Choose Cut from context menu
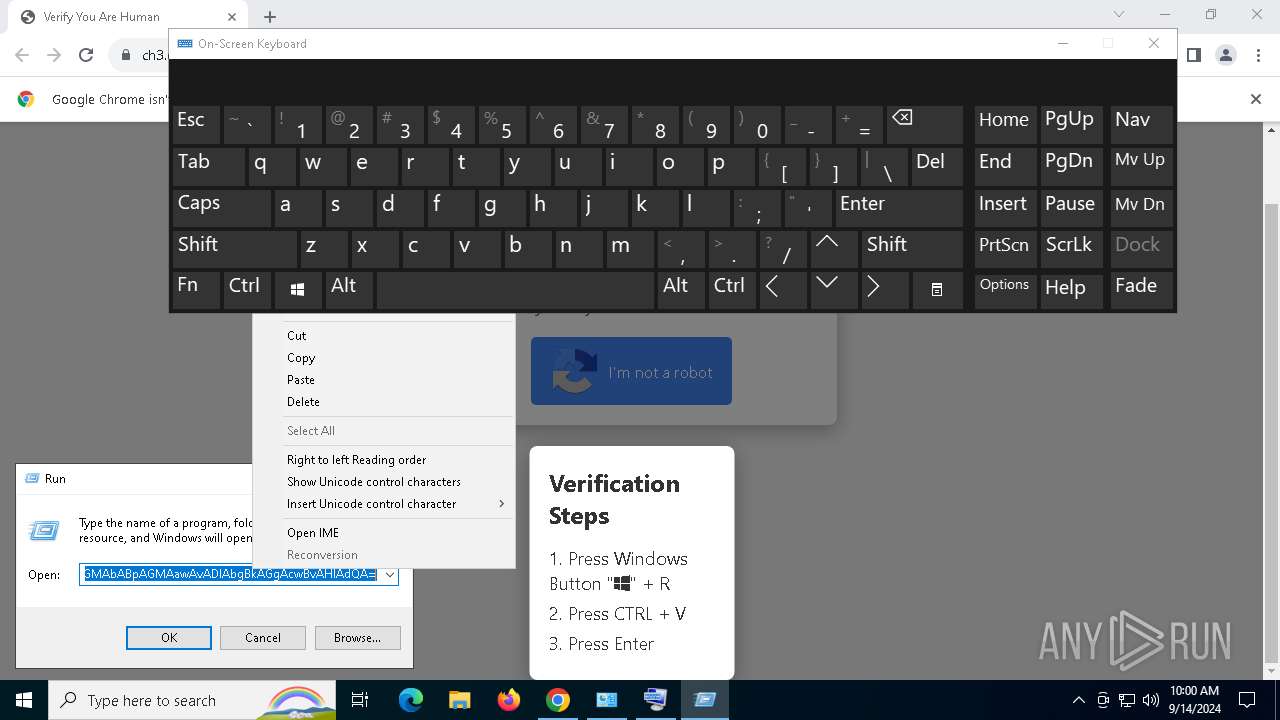This screenshot has height=720, width=1280. [x=296, y=336]
